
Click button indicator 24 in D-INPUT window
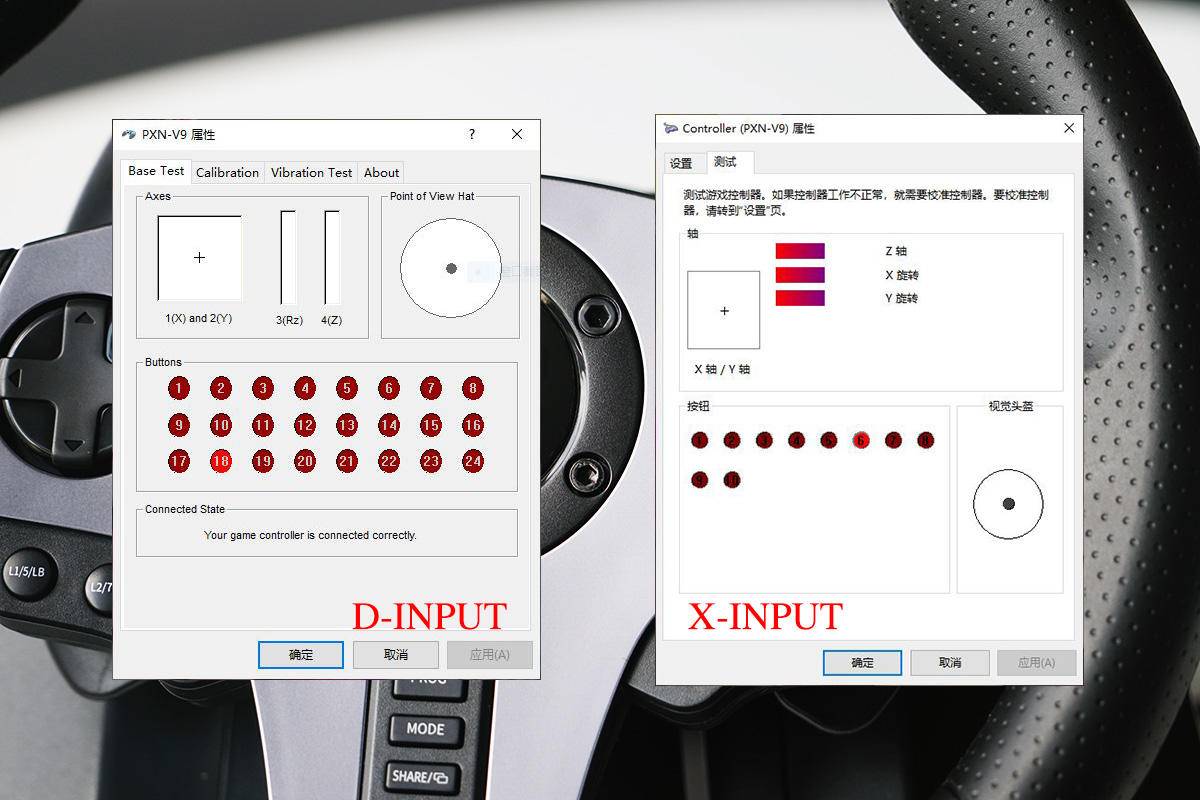473,461
